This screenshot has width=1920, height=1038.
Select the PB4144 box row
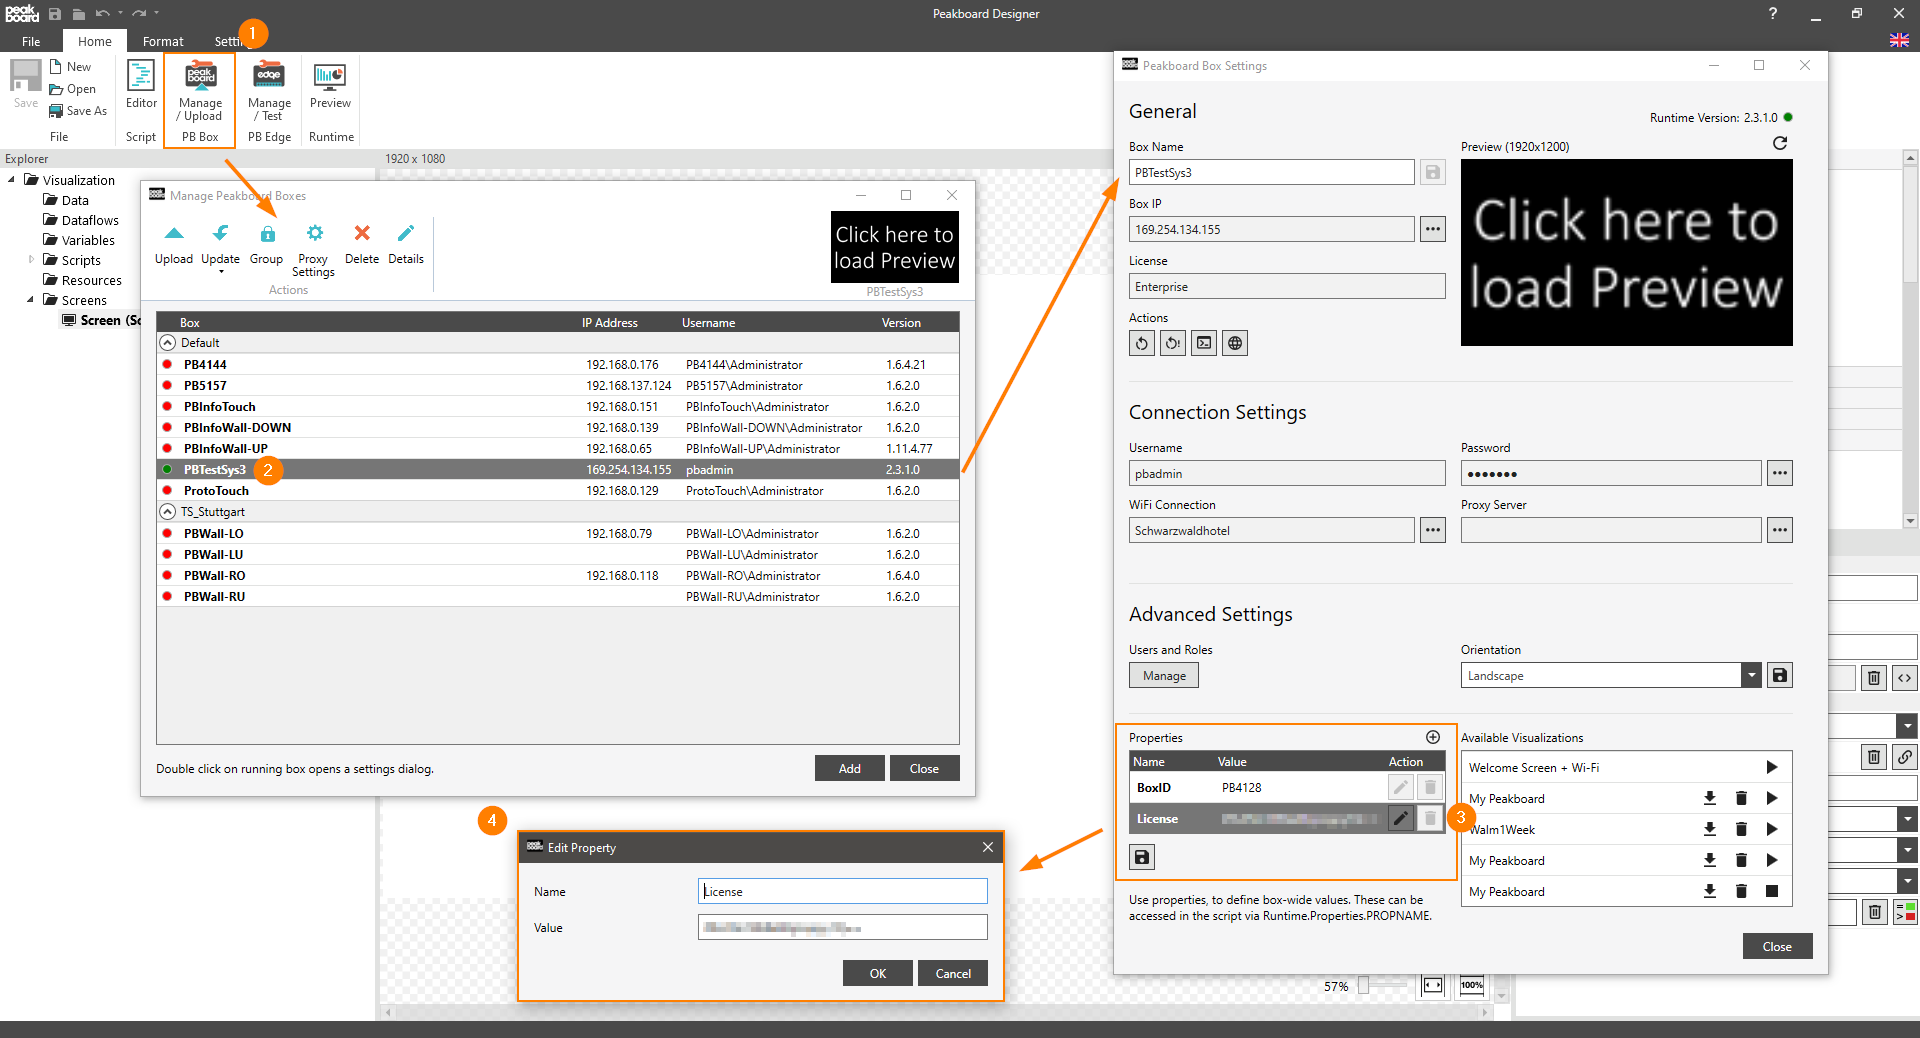coord(558,364)
